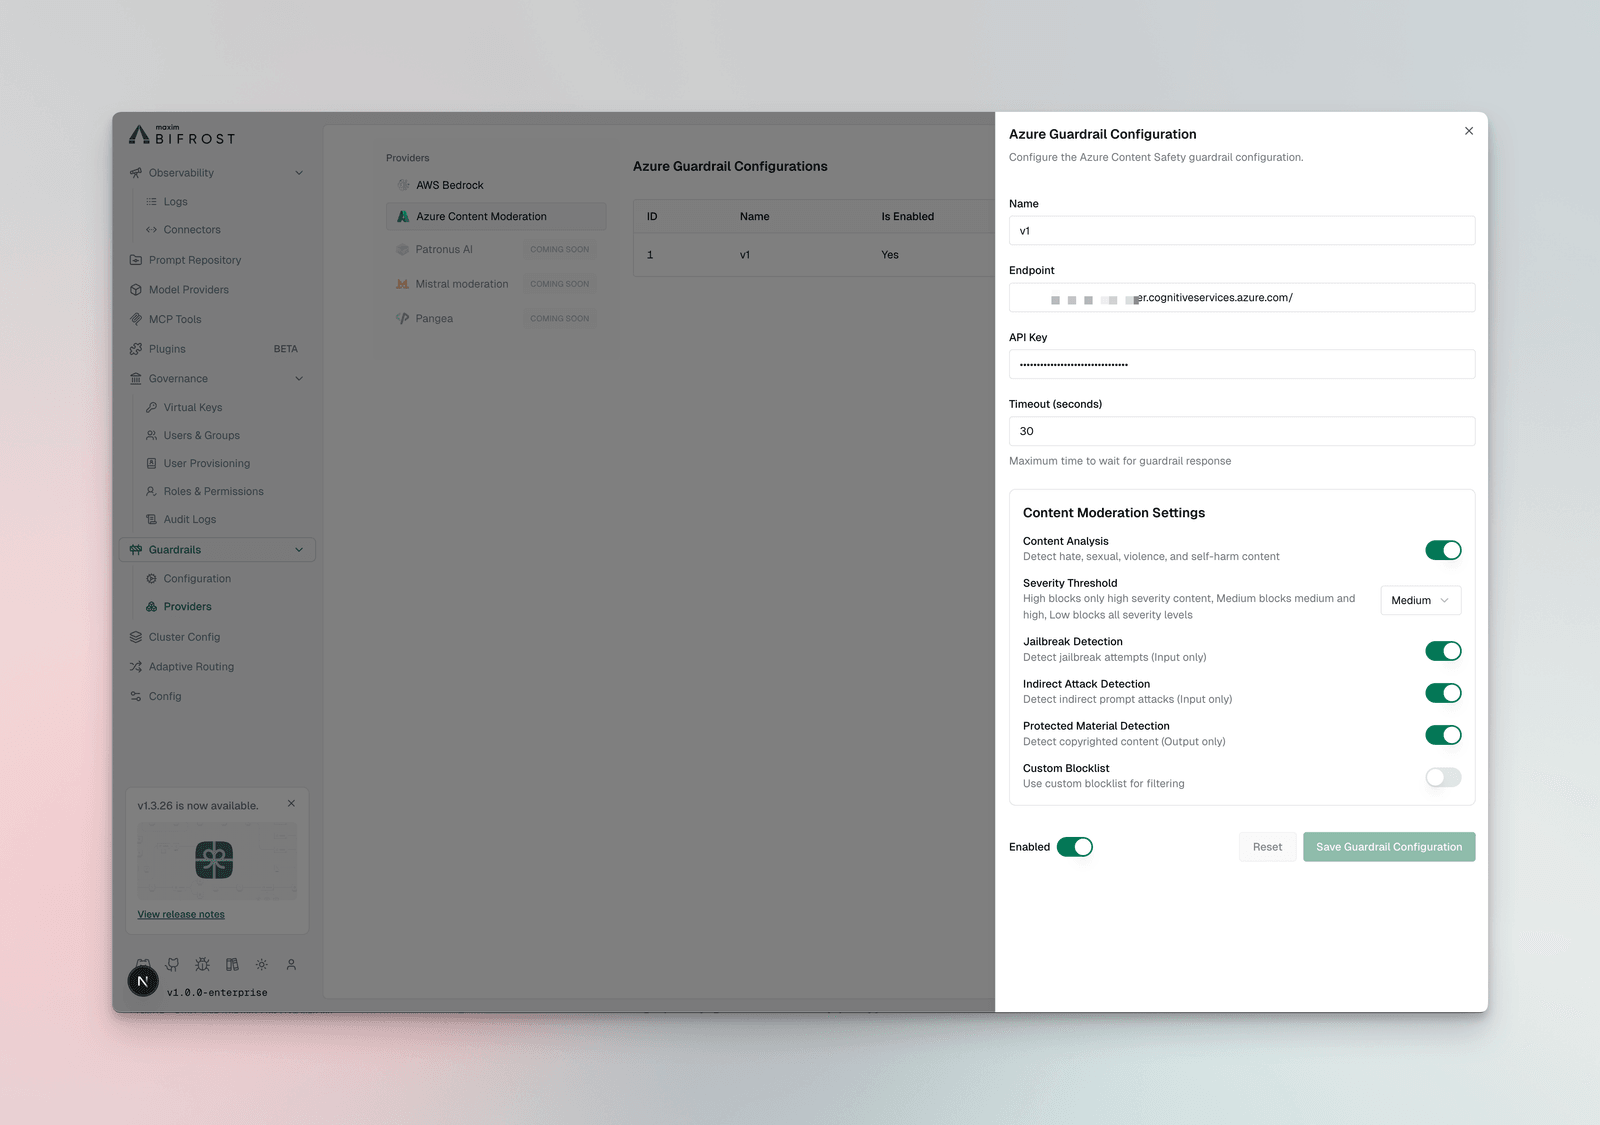This screenshot has width=1600, height=1125.
Task: Click the Bifrost logo in sidebar
Action: 182,135
